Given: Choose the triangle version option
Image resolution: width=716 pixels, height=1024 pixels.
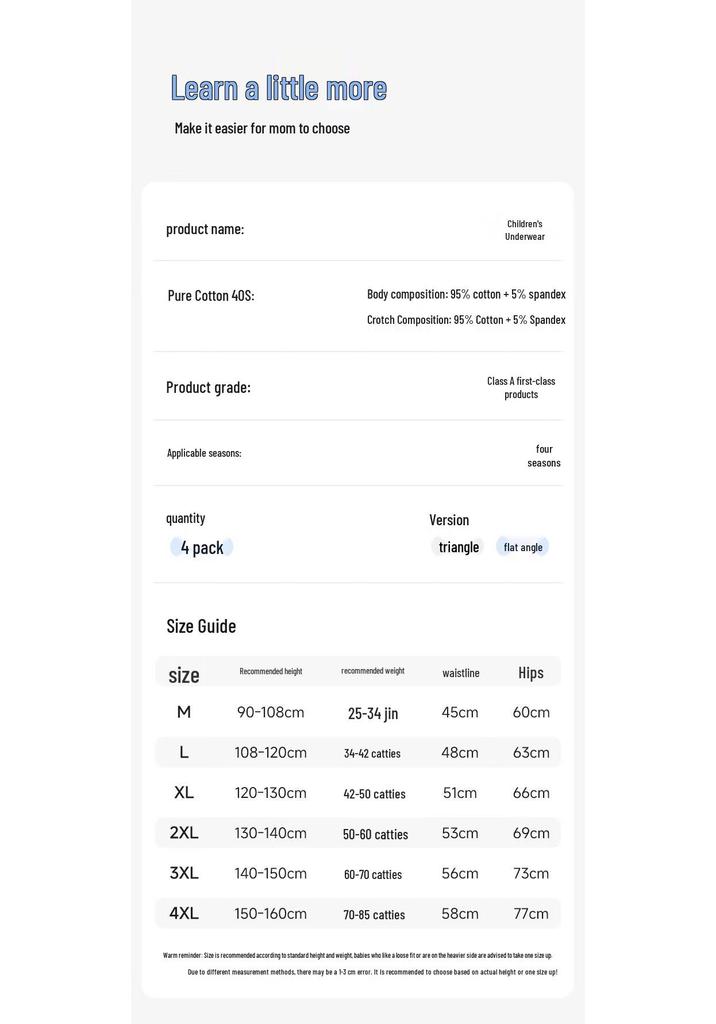Looking at the screenshot, I should [459, 547].
